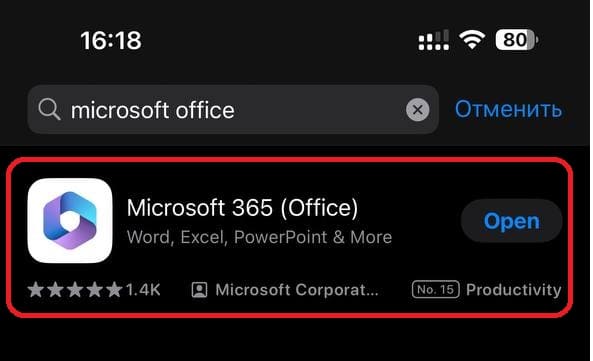593x361 pixels.
Task: Tap the last rating star
Action: [x=114, y=290]
